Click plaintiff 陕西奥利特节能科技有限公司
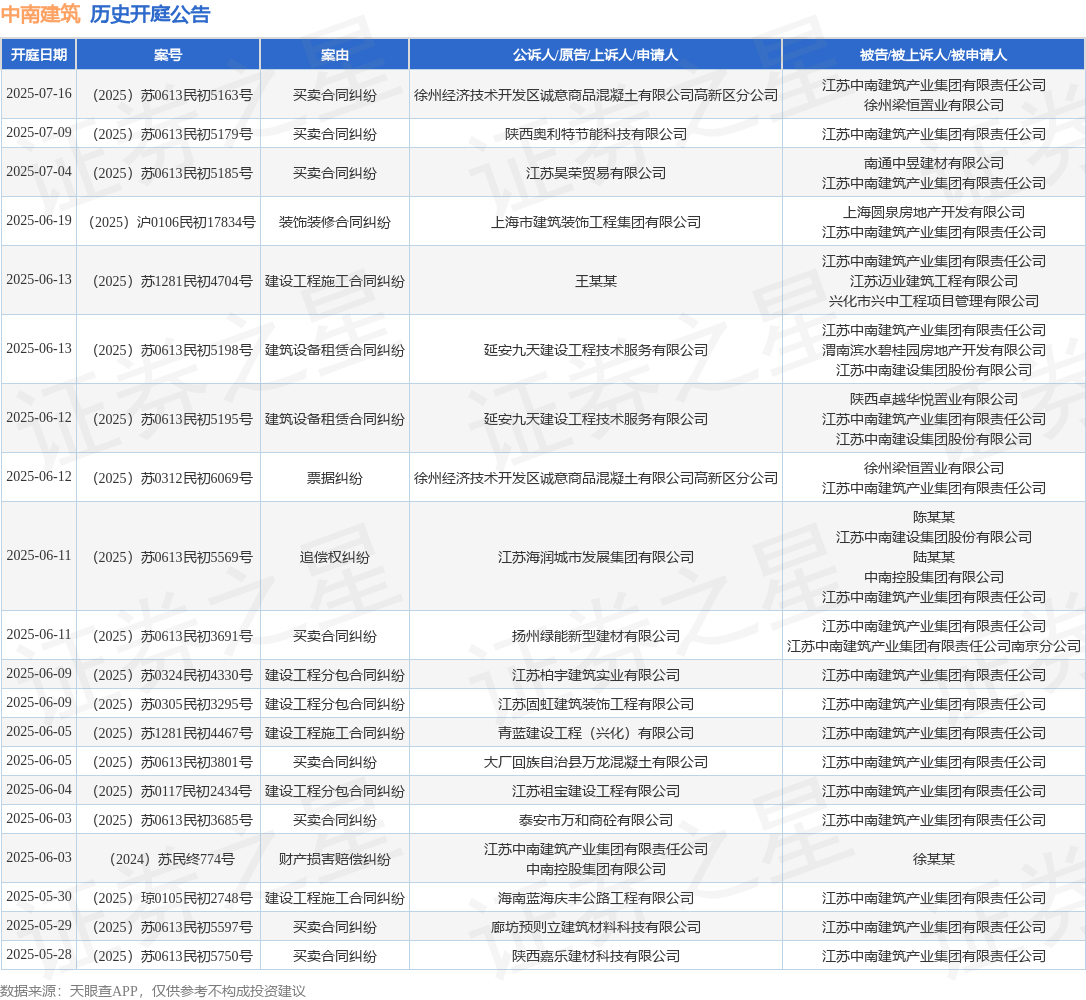 596,134
